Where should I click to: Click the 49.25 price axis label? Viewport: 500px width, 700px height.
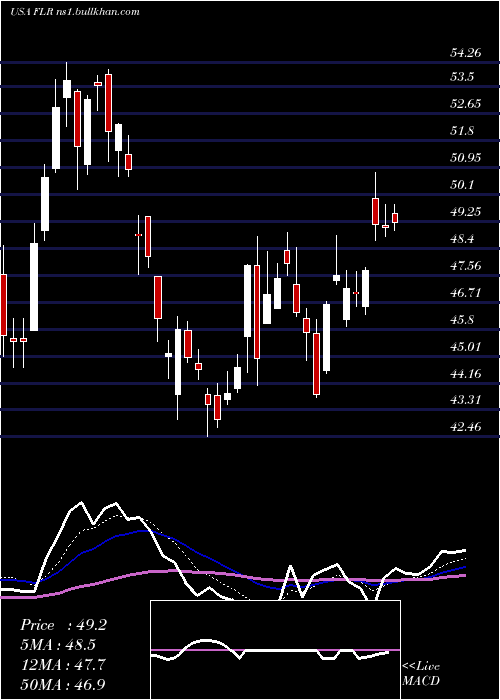tap(466, 212)
